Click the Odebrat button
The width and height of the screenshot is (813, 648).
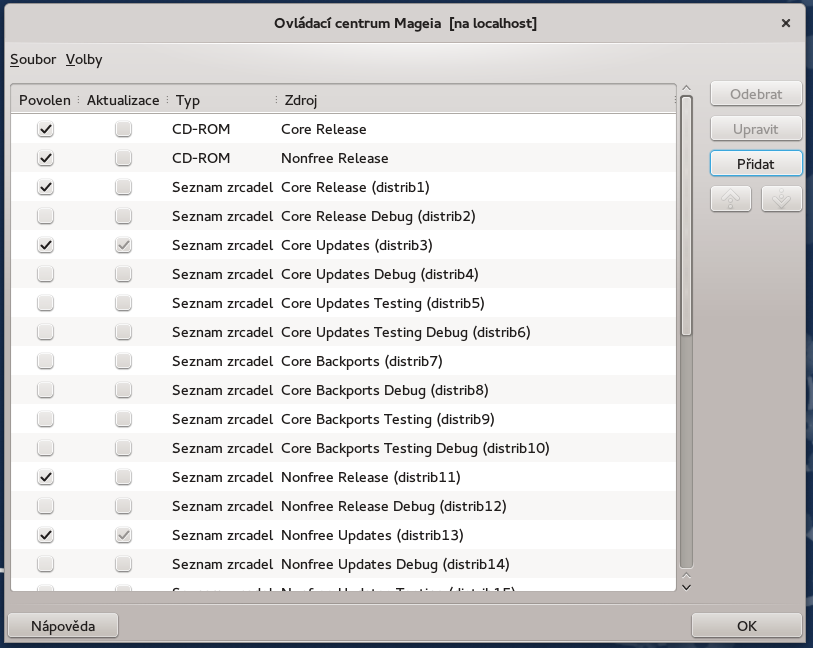[756, 94]
